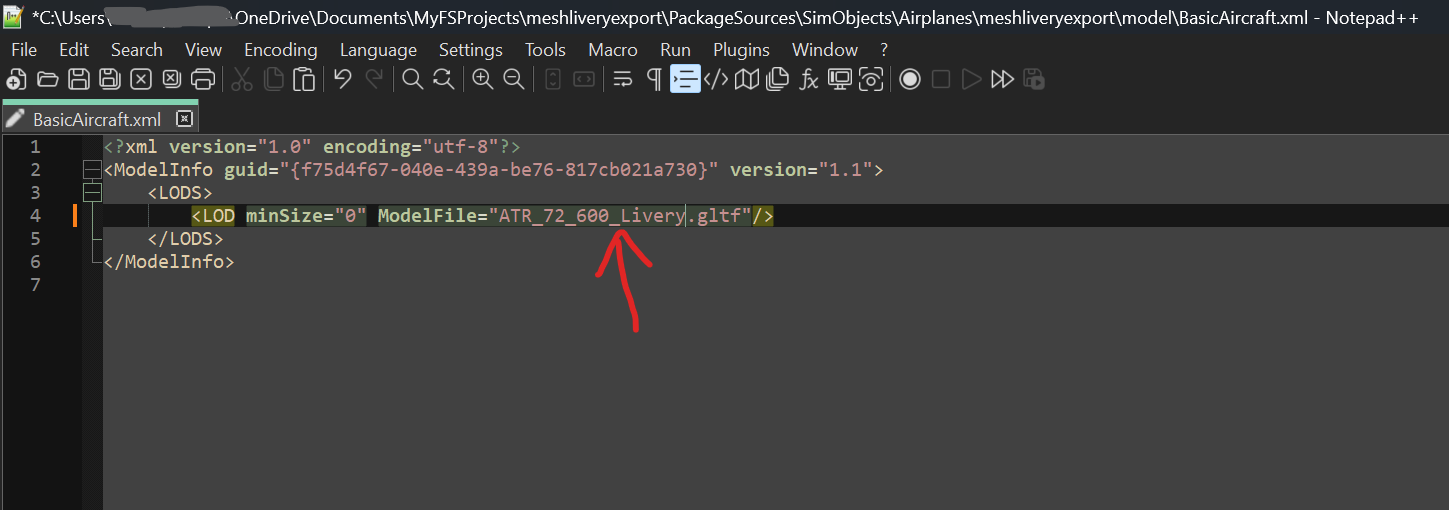Click the Undo arrow icon
1449x510 pixels.
[x=343, y=80]
